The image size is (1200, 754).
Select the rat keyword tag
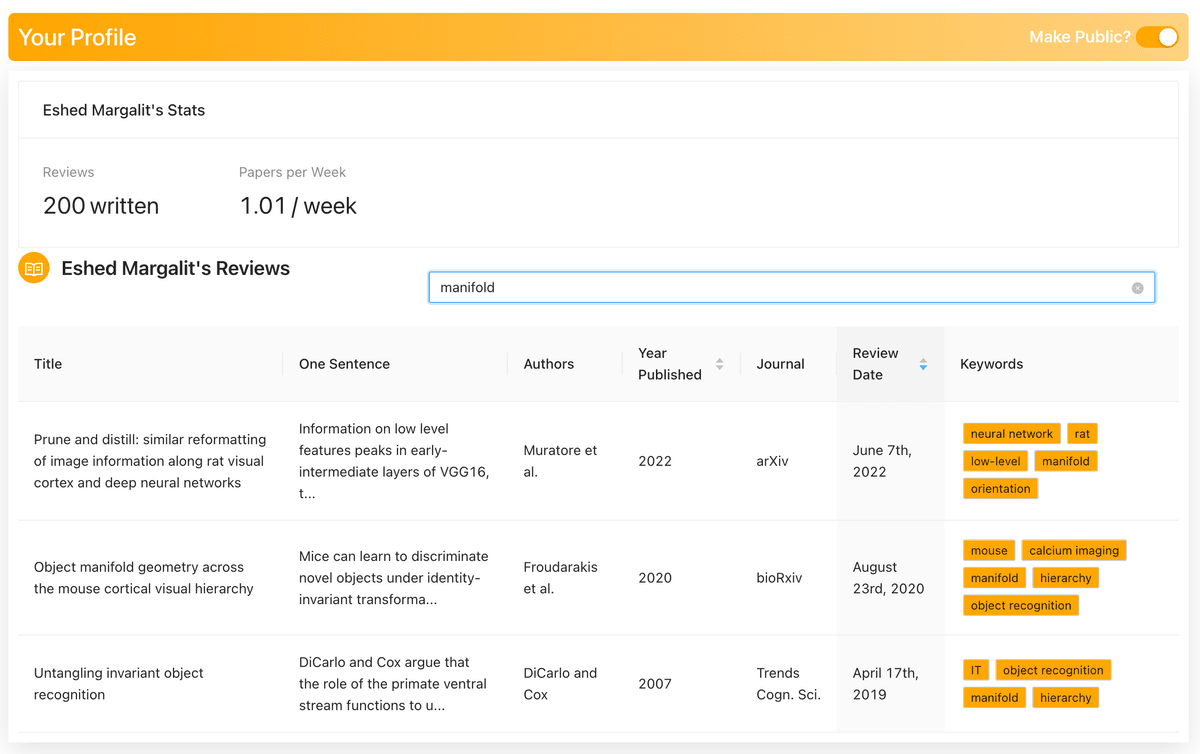point(1082,434)
